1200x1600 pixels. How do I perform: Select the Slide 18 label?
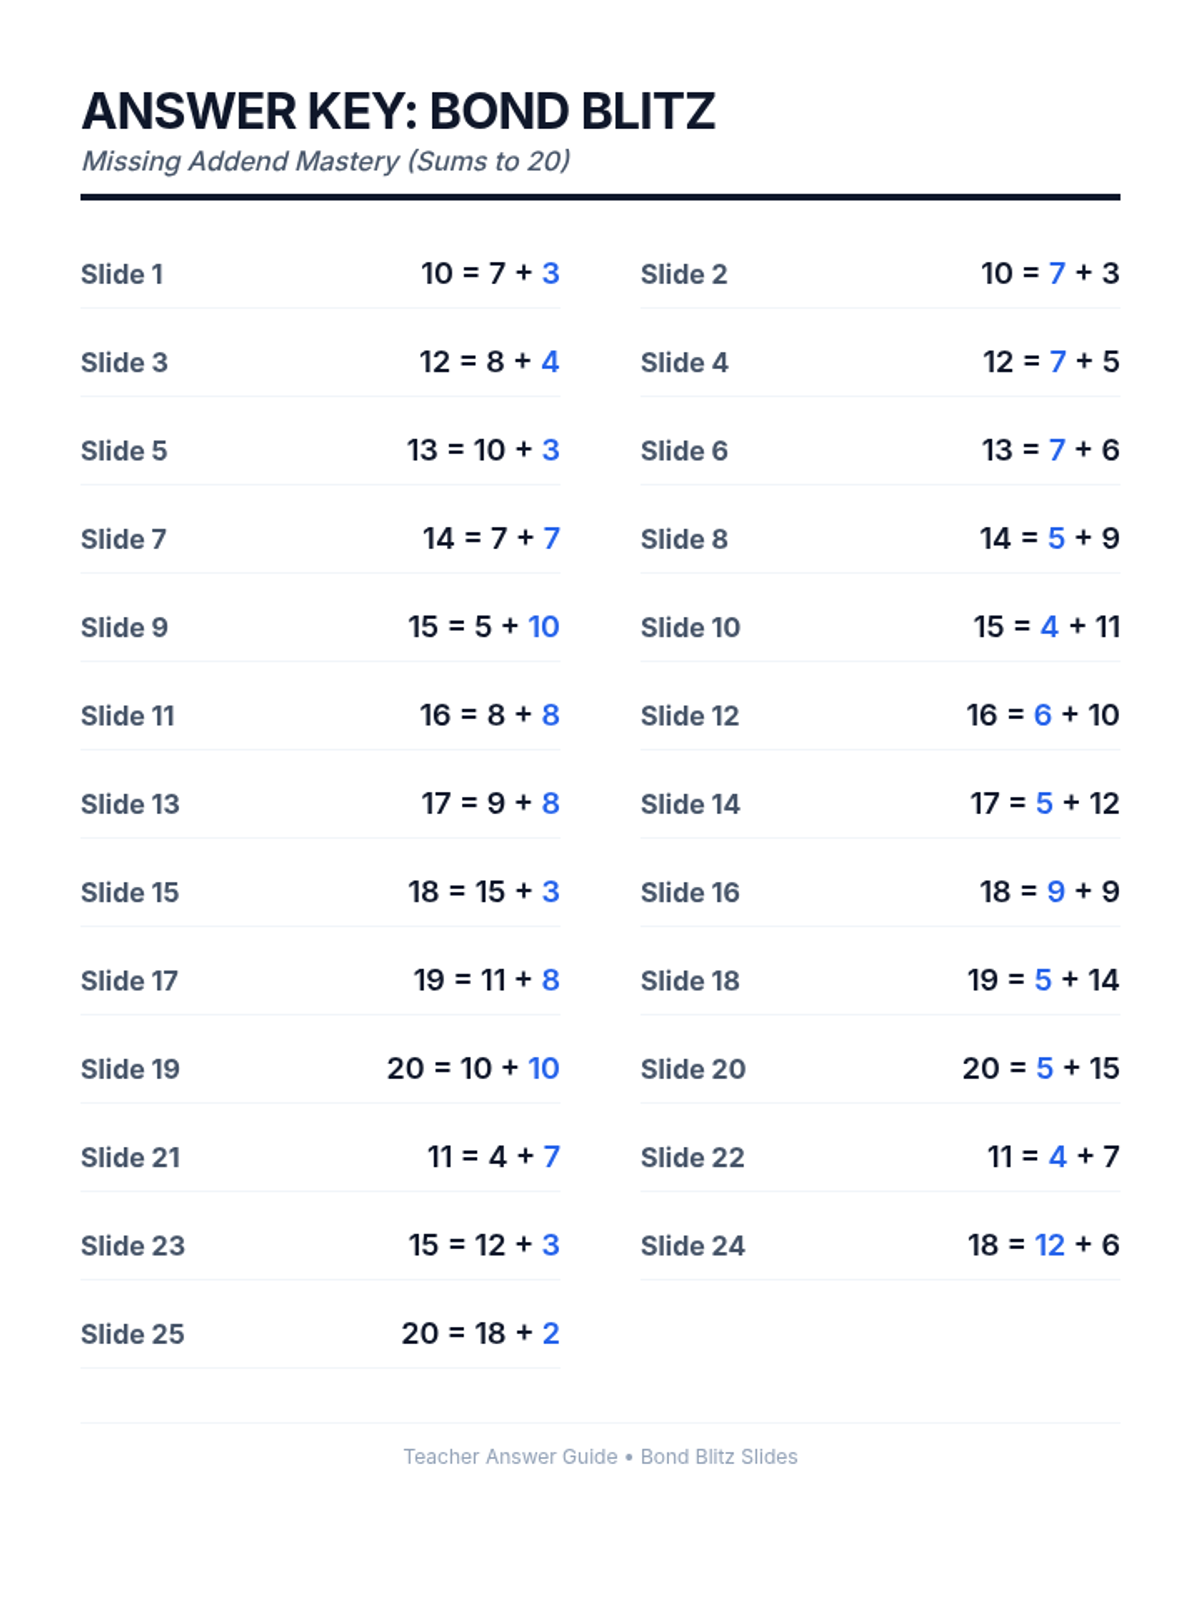(689, 981)
